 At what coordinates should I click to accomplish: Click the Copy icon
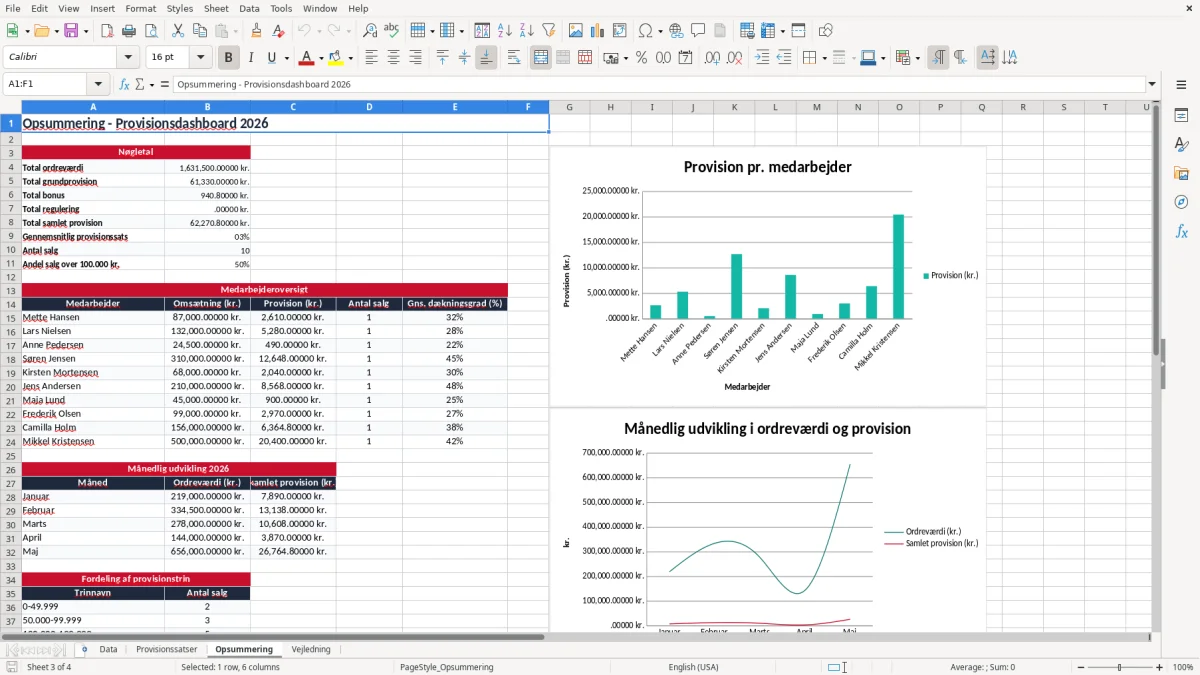[199, 31]
